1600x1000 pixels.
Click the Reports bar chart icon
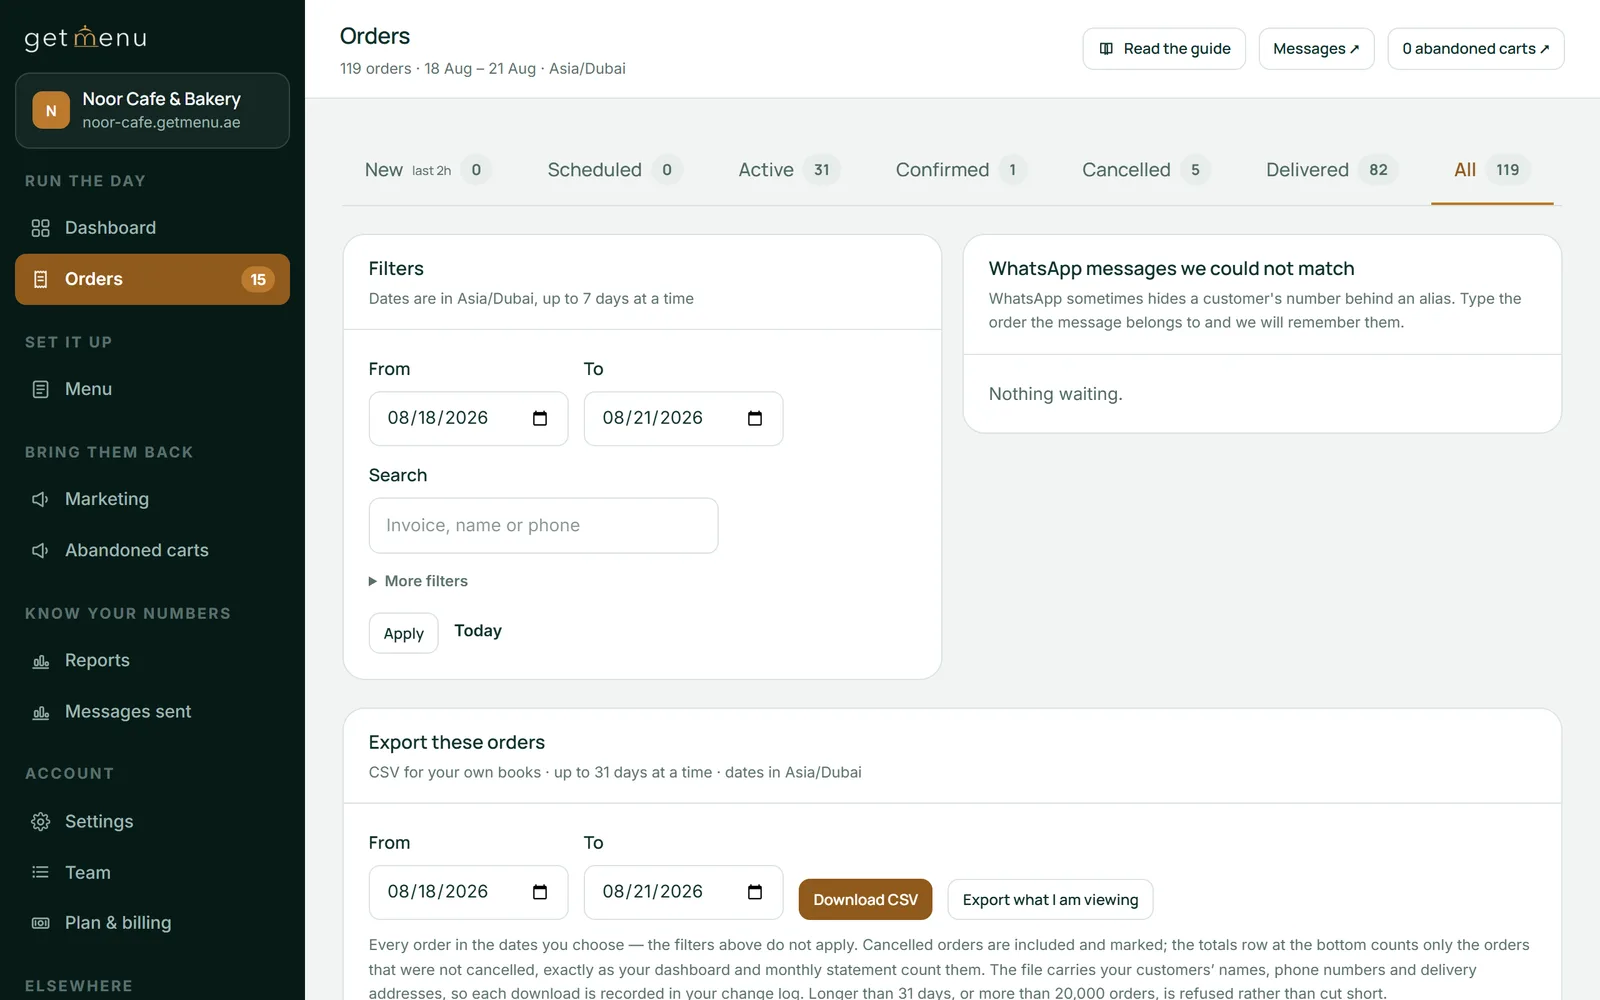40,661
